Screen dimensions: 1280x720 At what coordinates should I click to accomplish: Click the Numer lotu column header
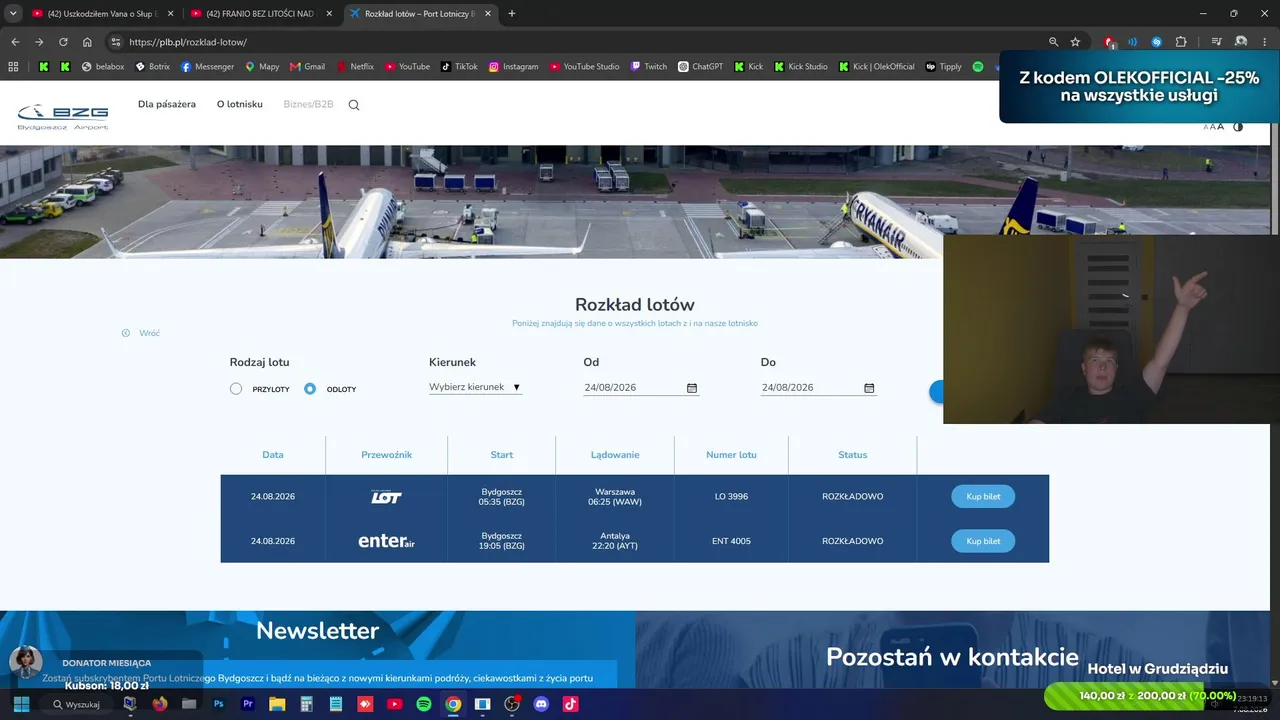click(x=731, y=455)
